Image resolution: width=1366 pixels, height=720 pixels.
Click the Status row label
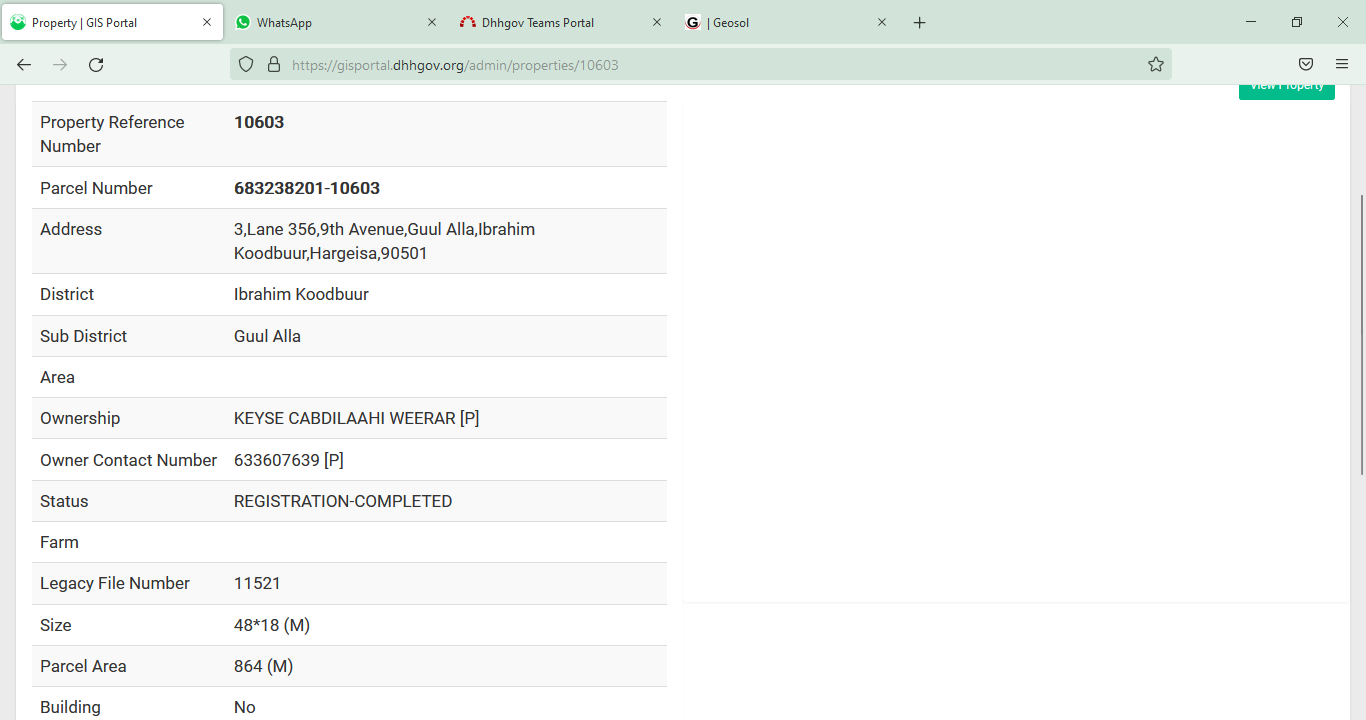pyautogui.click(x=64, y=501)
